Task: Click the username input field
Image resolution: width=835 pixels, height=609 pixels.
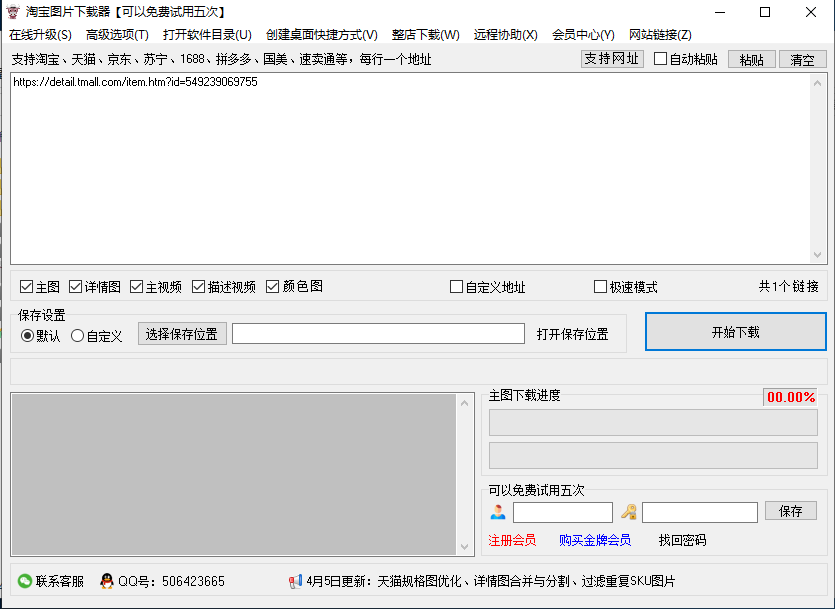Action: coord(562,512)
